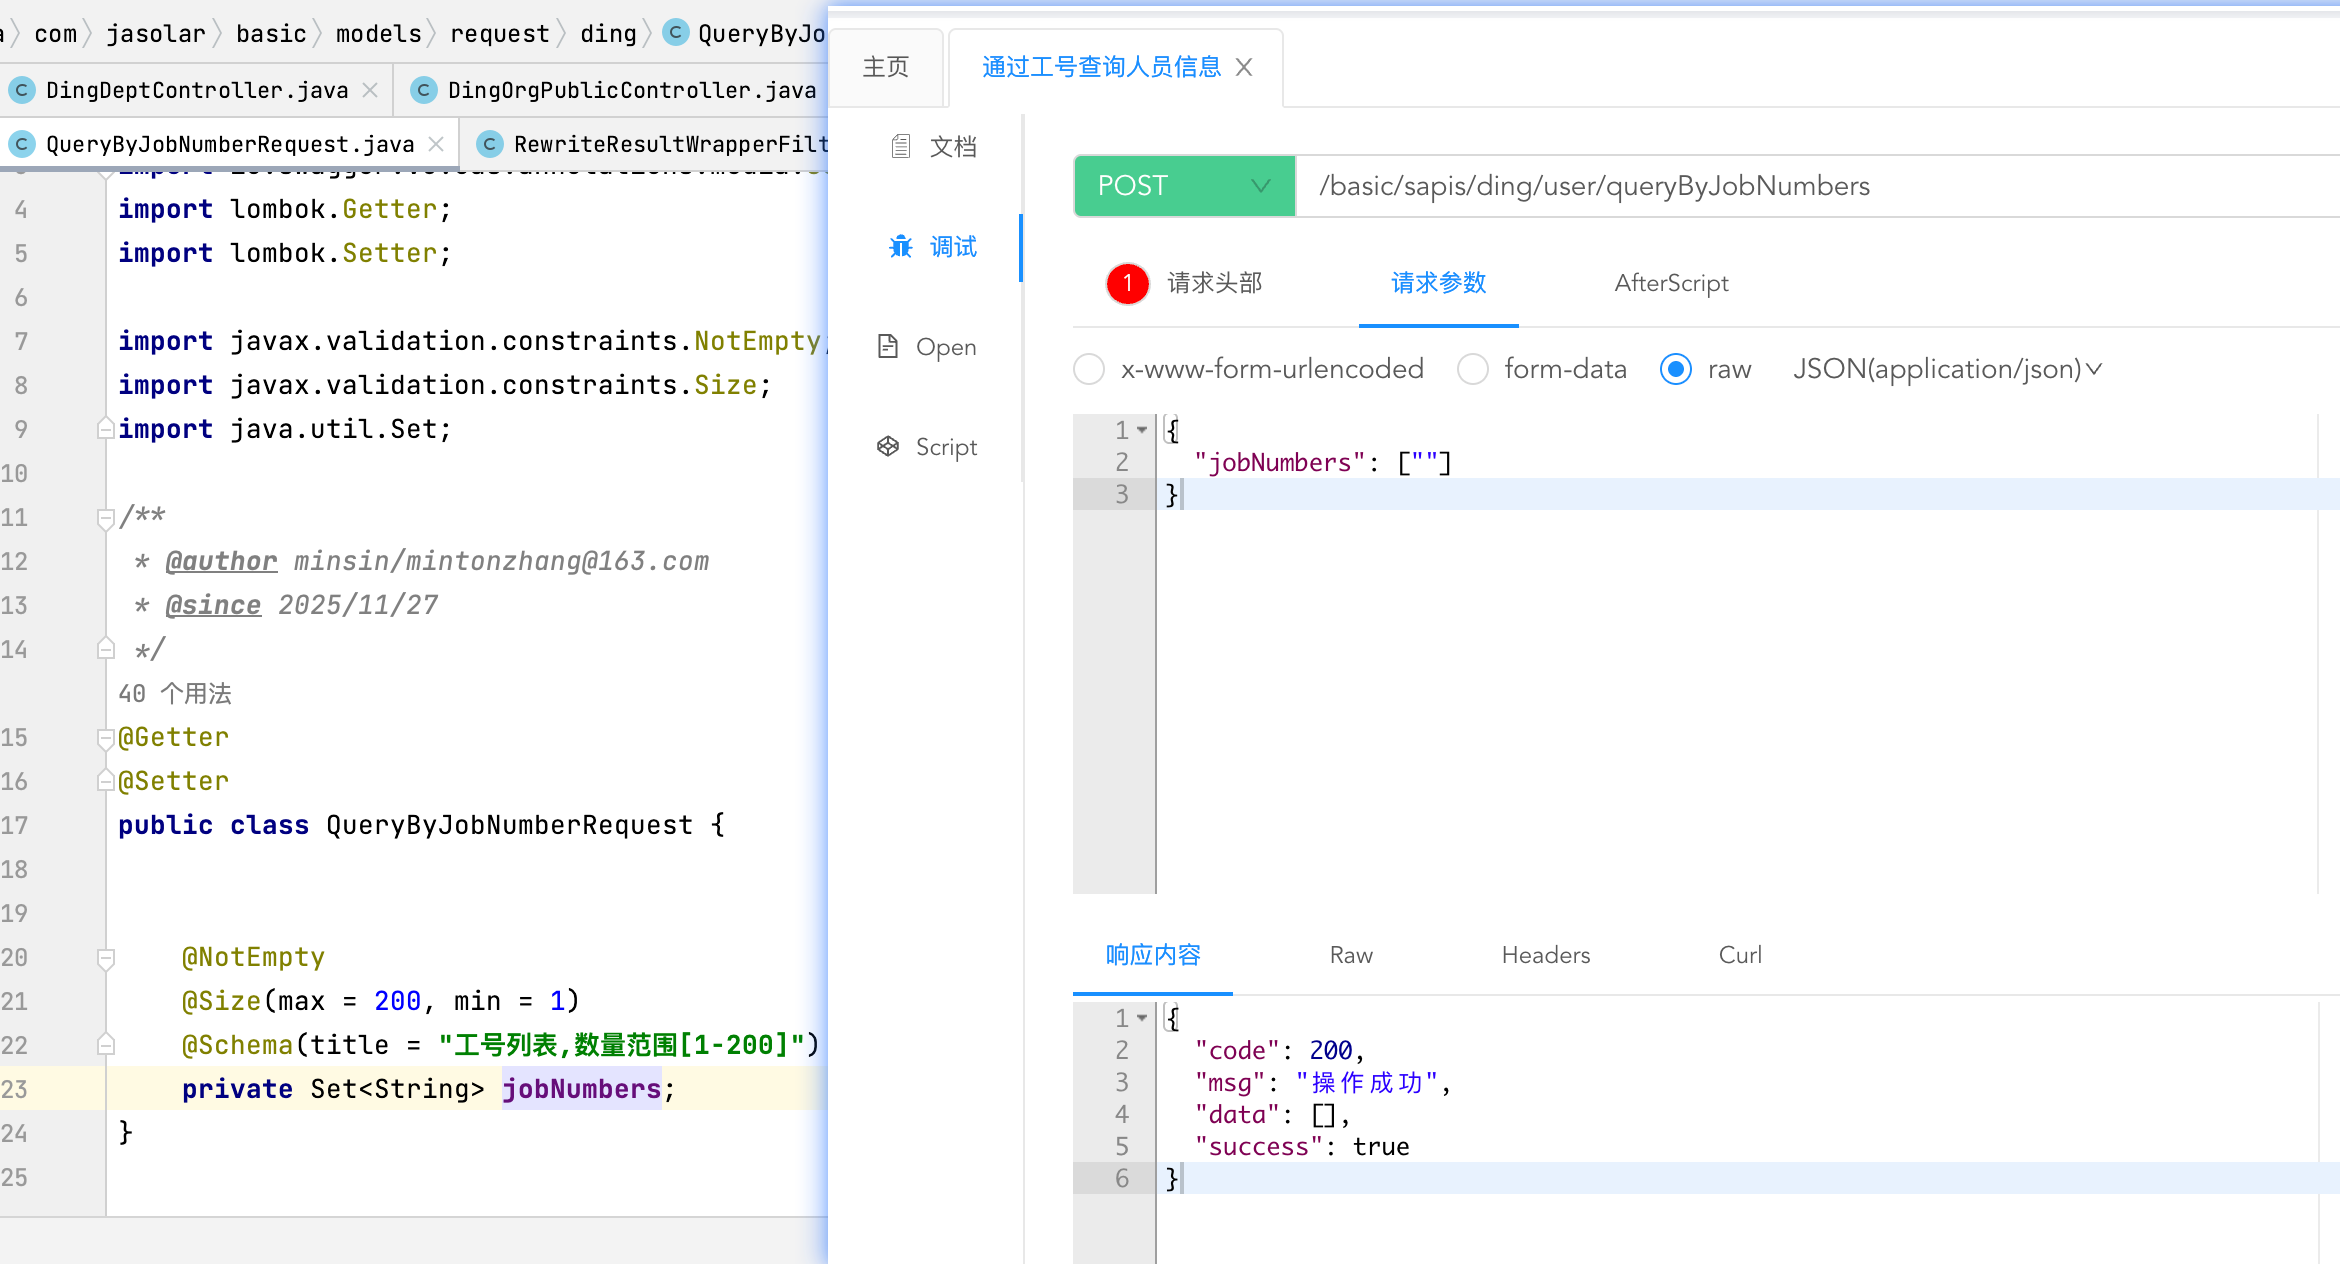The width and height of the screenshot is (2340, 1264).
Task: Click the Script cube icon
Action: (x=887, y=446)
